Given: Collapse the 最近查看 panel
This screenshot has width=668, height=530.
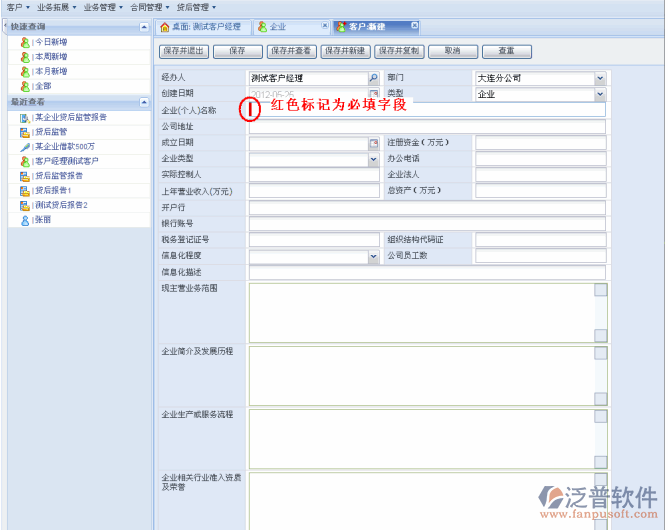Looking at the screenshot, I should point(143,102).
